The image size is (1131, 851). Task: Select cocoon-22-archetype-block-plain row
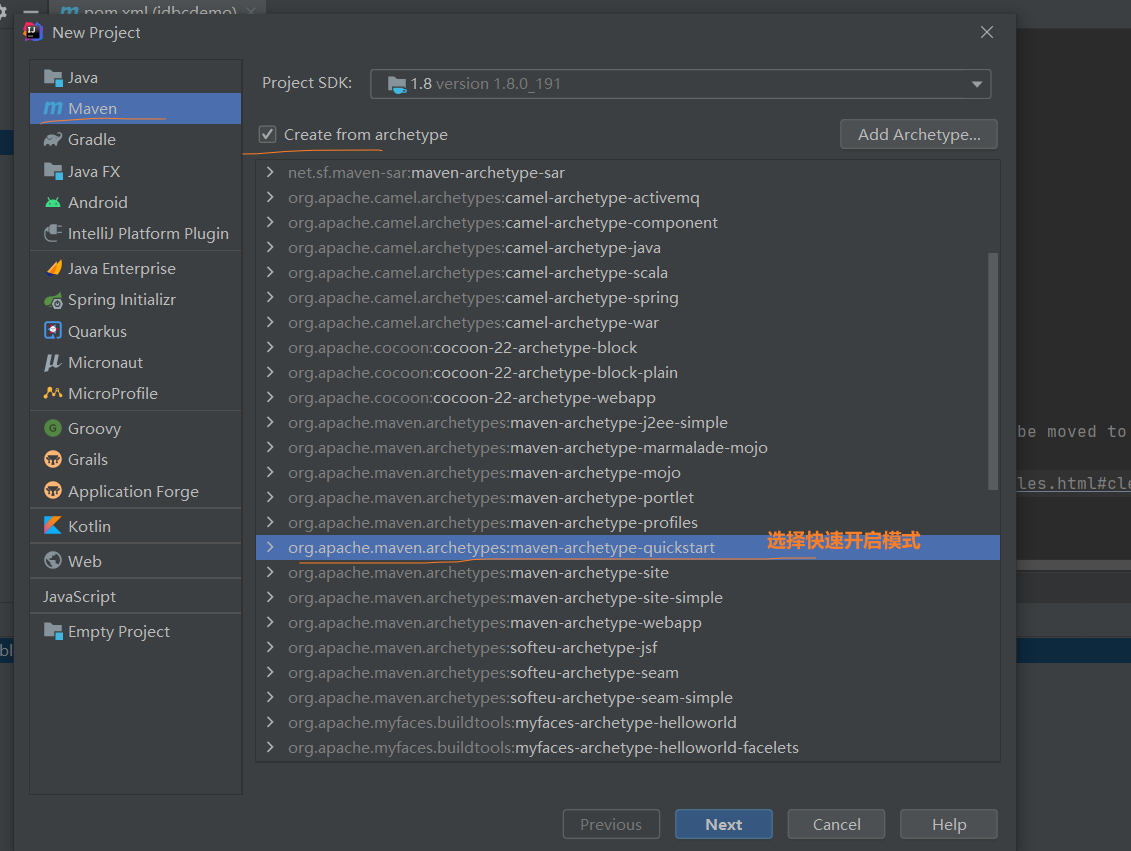(628, 373)
